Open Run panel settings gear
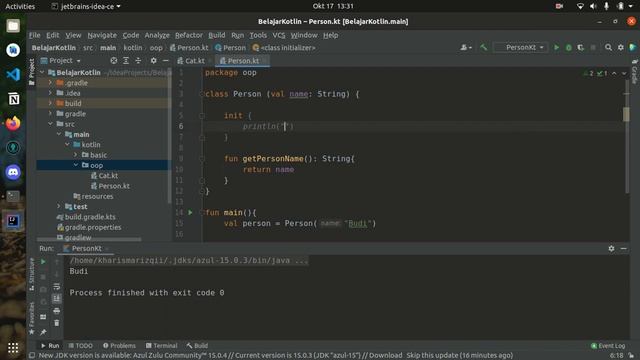The height and width of the screenshot is (360, 640). point(611,248)
